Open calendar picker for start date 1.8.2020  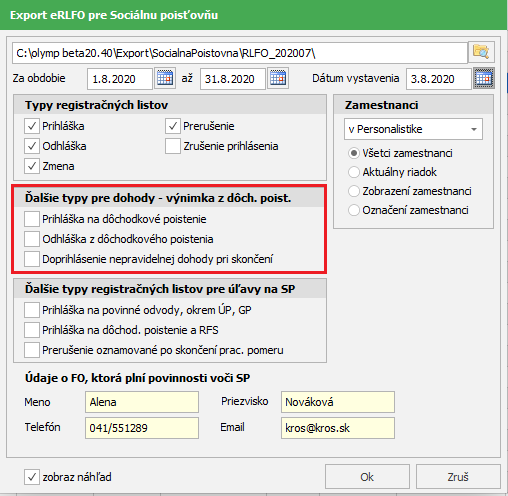click(165, 79)
